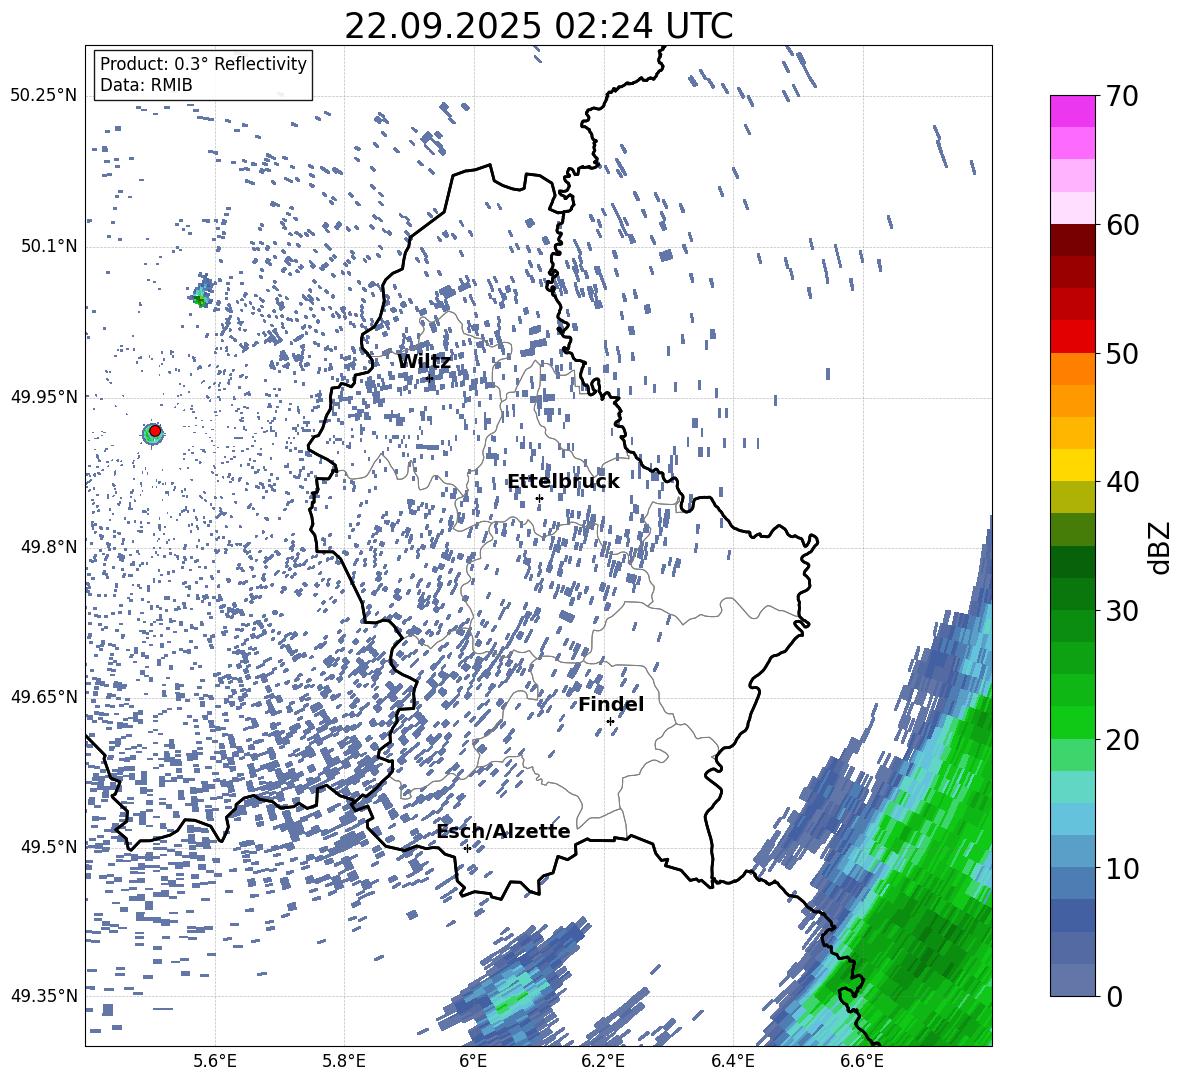Click the 49.35°N latitude label
This screenshot has width=1184, height=1081.
click(x=44, y=996)
